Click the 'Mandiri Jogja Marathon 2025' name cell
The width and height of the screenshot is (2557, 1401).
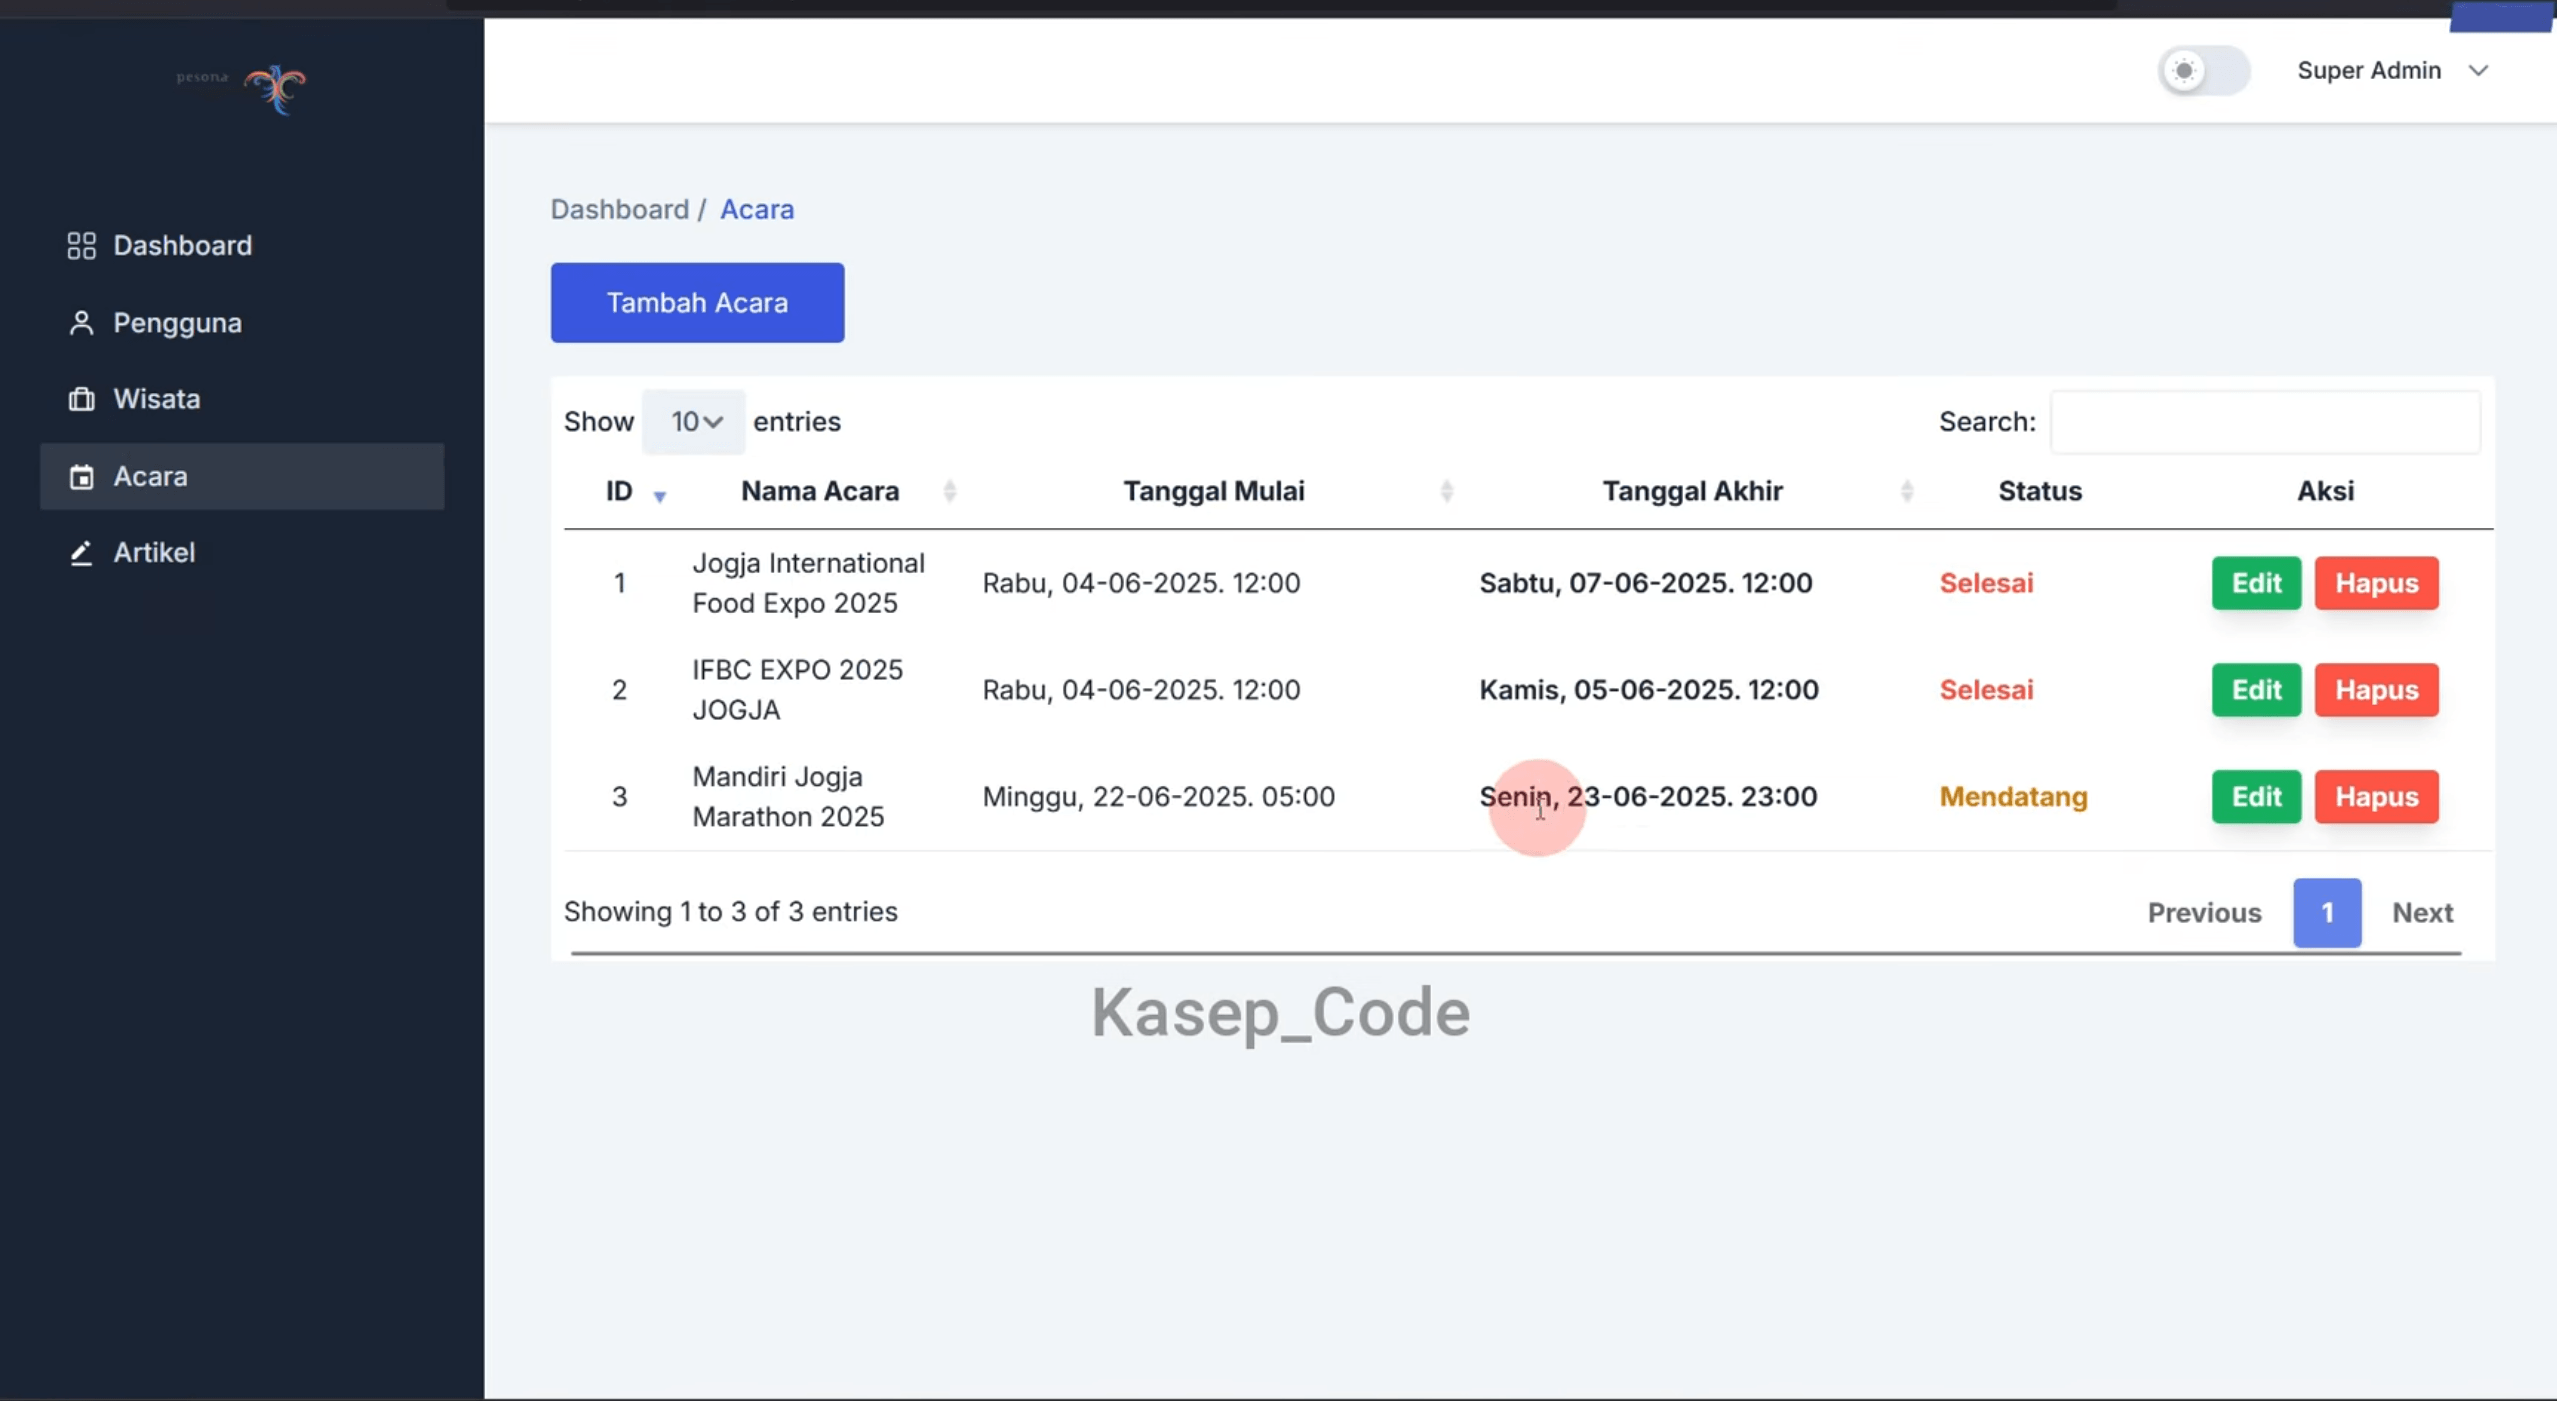[x=788, y=797]
